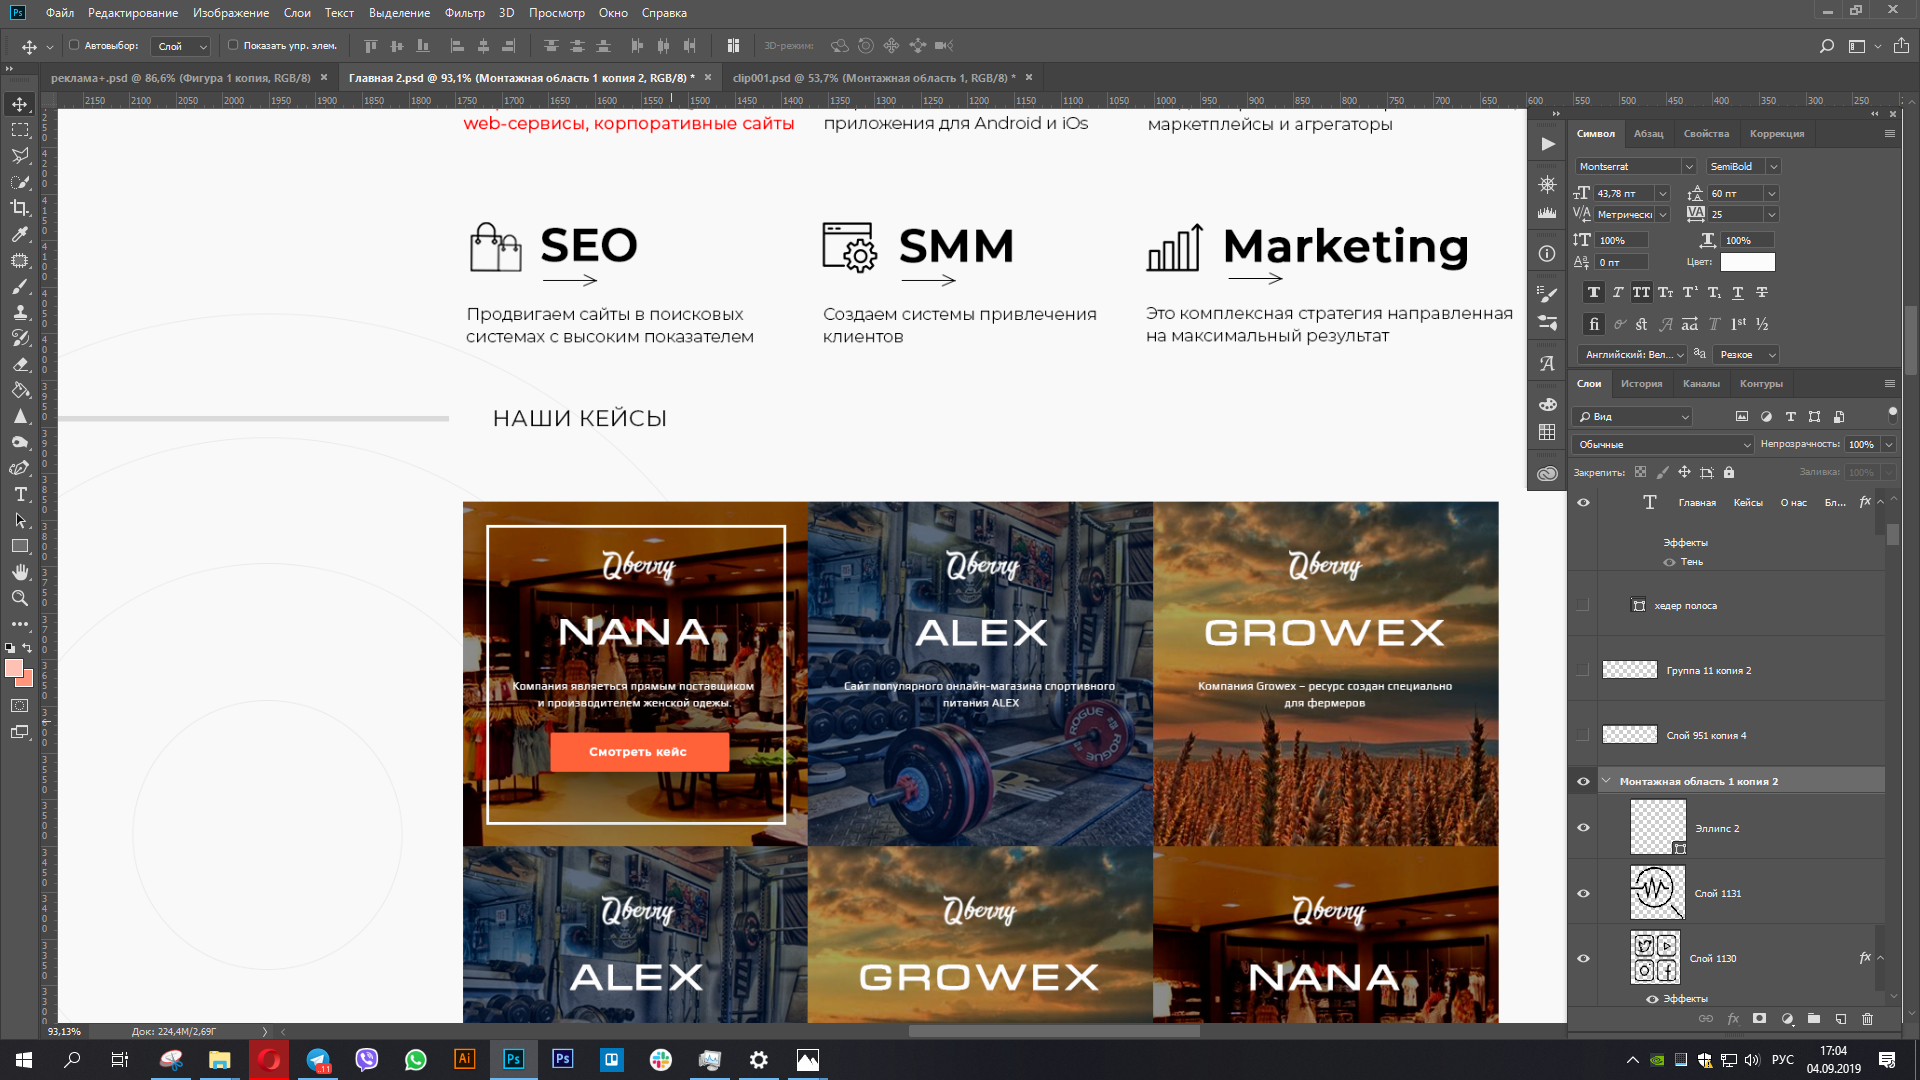
Task: Select the Zoom tool
Action: (x=20, y=598)
